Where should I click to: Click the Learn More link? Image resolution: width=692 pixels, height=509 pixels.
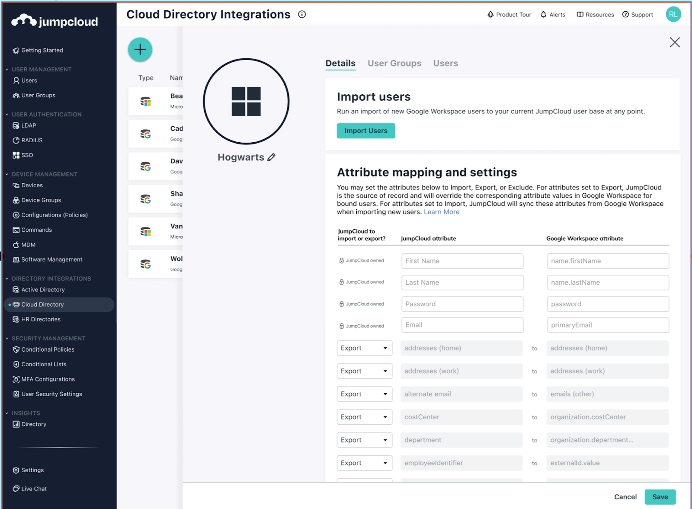(x=441, y=212)
